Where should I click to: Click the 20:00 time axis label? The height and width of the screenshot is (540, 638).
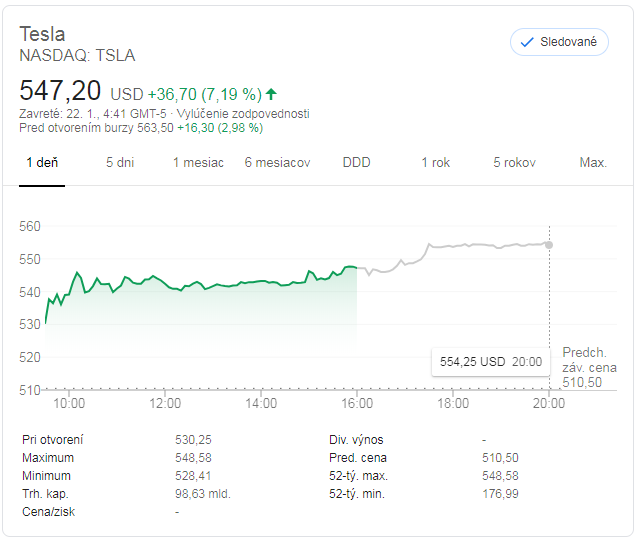point(549,403)
